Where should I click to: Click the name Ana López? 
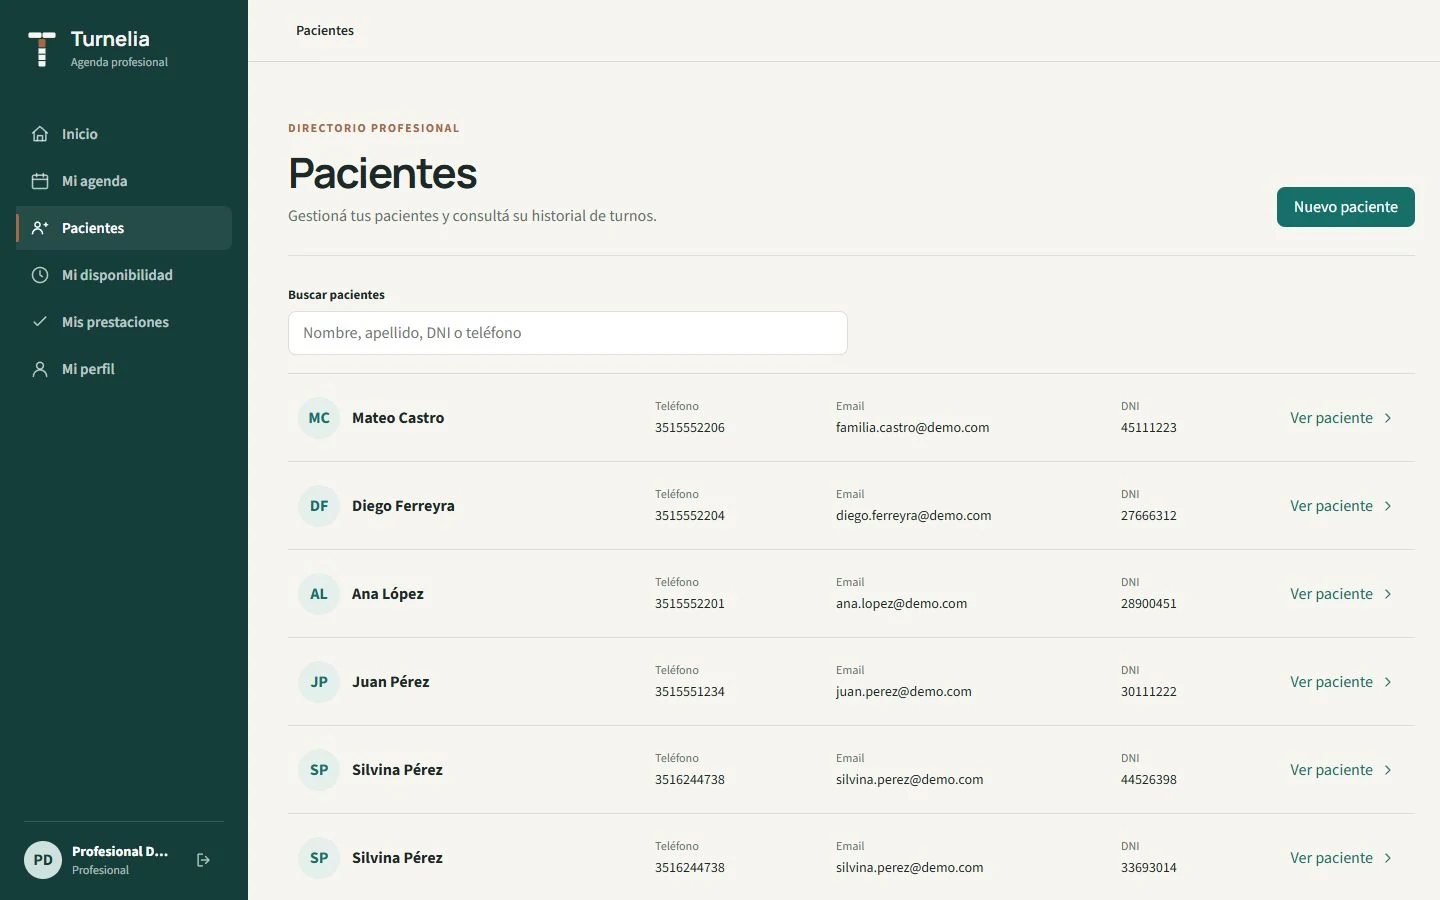[x=388, y=594]
